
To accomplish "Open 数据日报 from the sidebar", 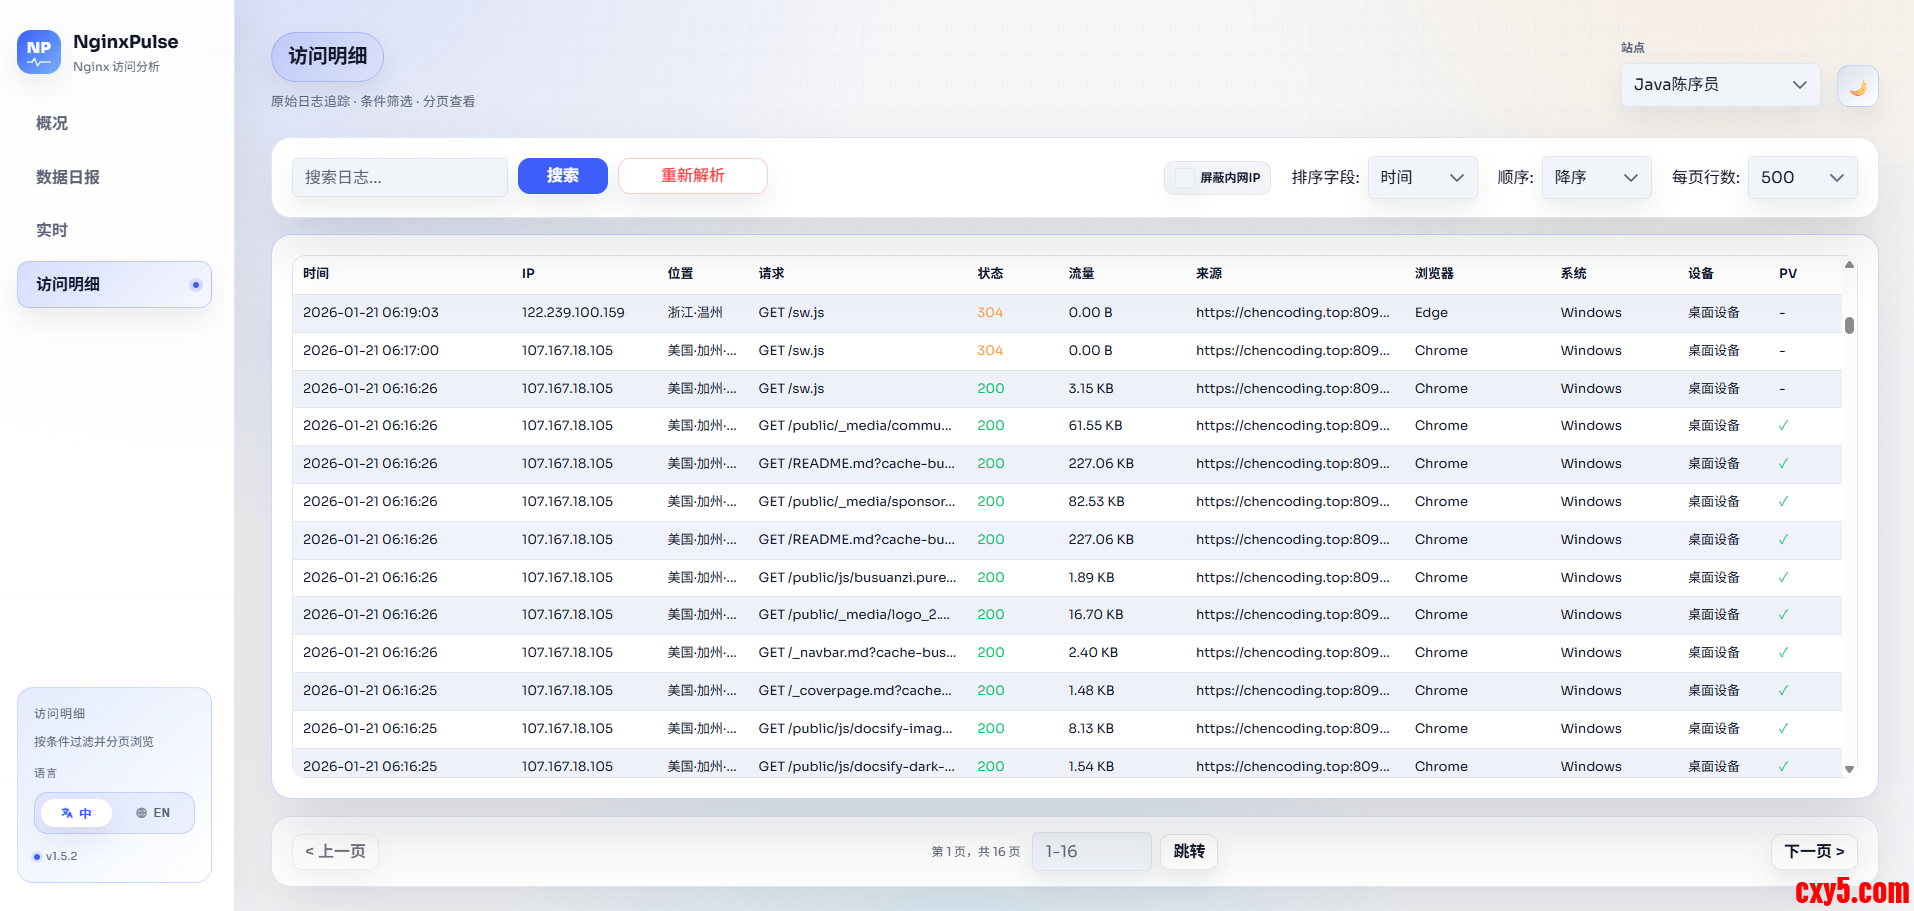I will coord(68,177).
